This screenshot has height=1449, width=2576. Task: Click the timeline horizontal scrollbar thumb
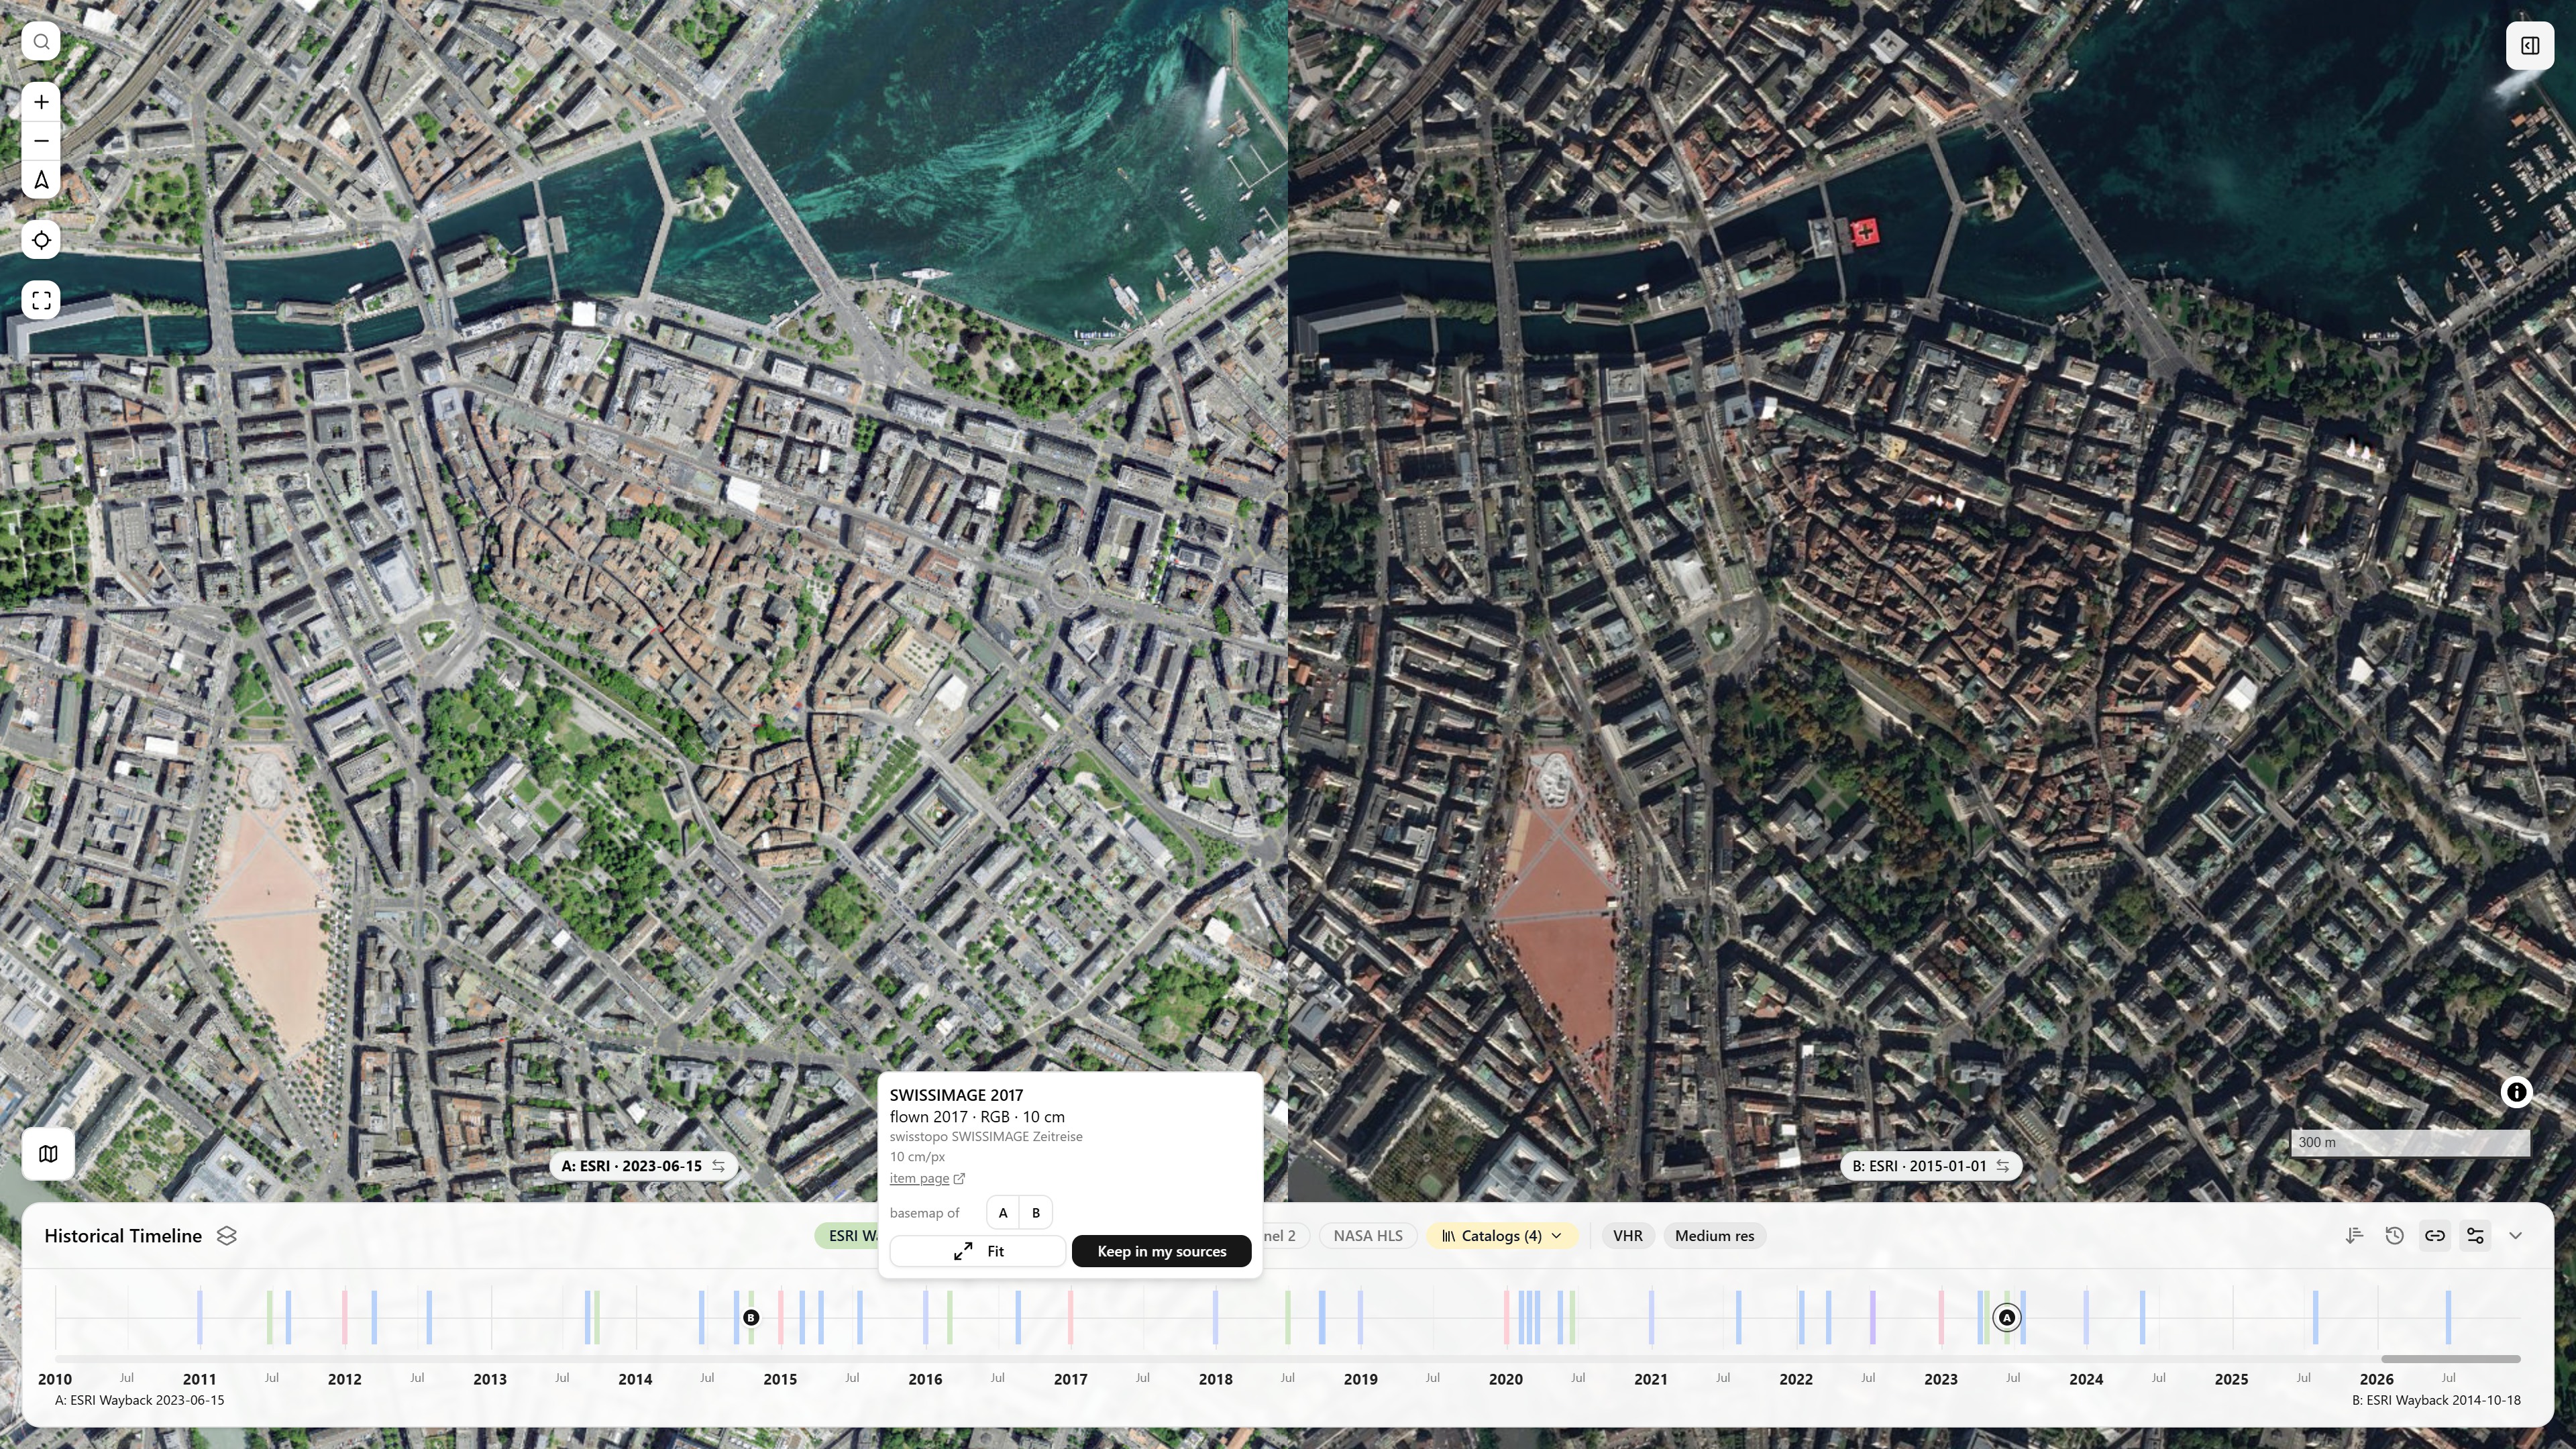pos(2450,1359)
